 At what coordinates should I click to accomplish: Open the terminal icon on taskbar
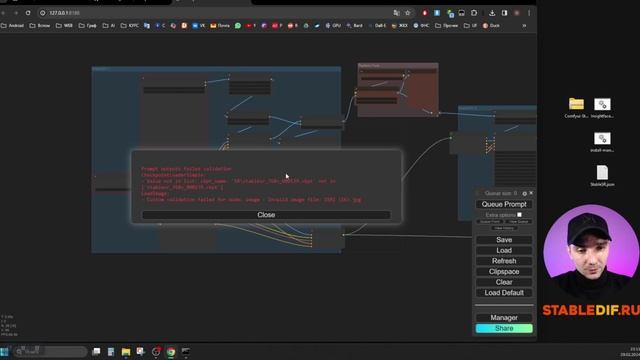coord(185,351)
